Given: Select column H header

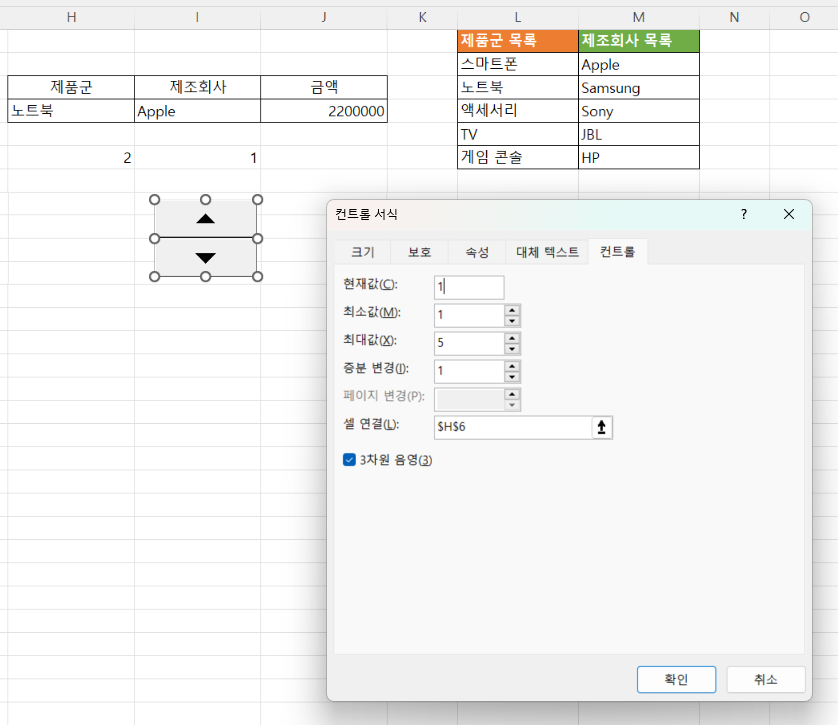Looking at the screenshot, I should pyautogui.click(x=71, y=17).
